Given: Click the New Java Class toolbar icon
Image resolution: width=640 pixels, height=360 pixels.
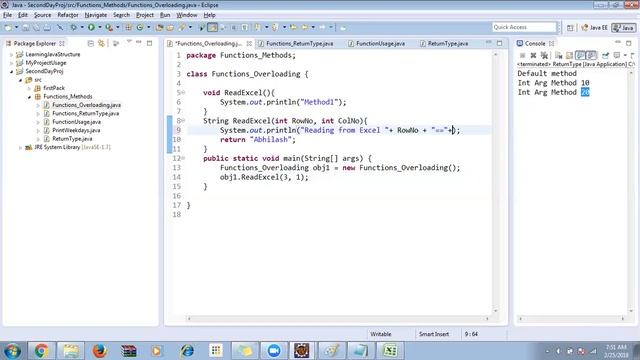Looking at the screenshot, I should pyautogui.click(x=140, y=27).
